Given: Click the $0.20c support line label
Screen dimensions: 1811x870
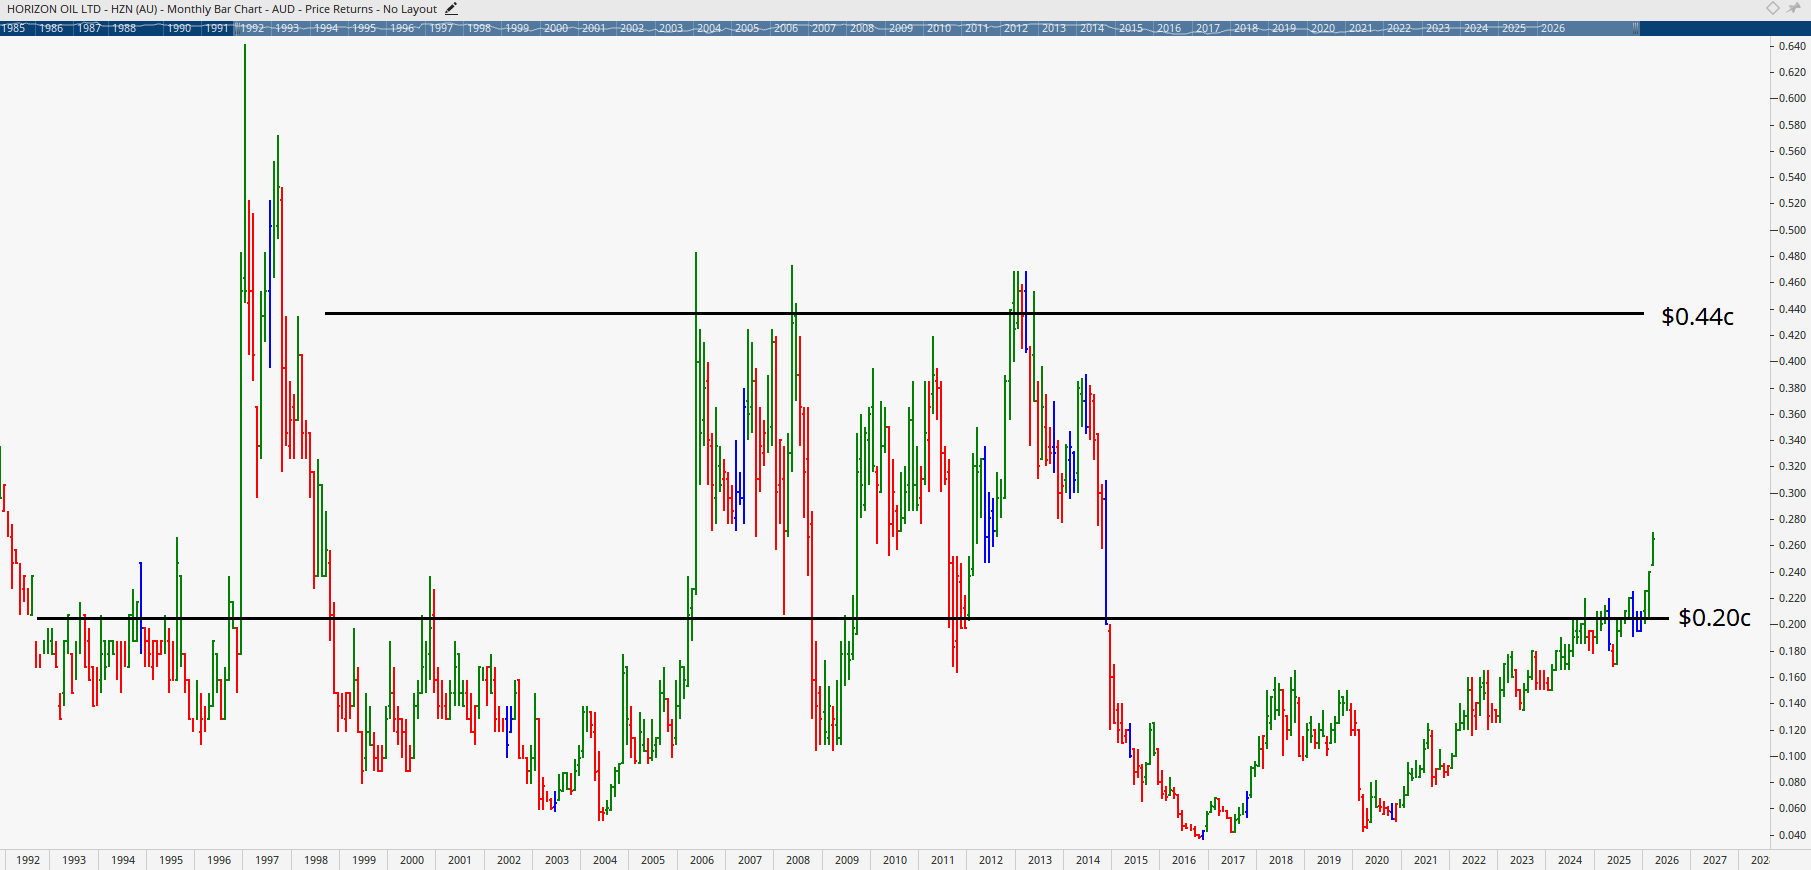Looking at the screenshot, I should point(1714,617).
